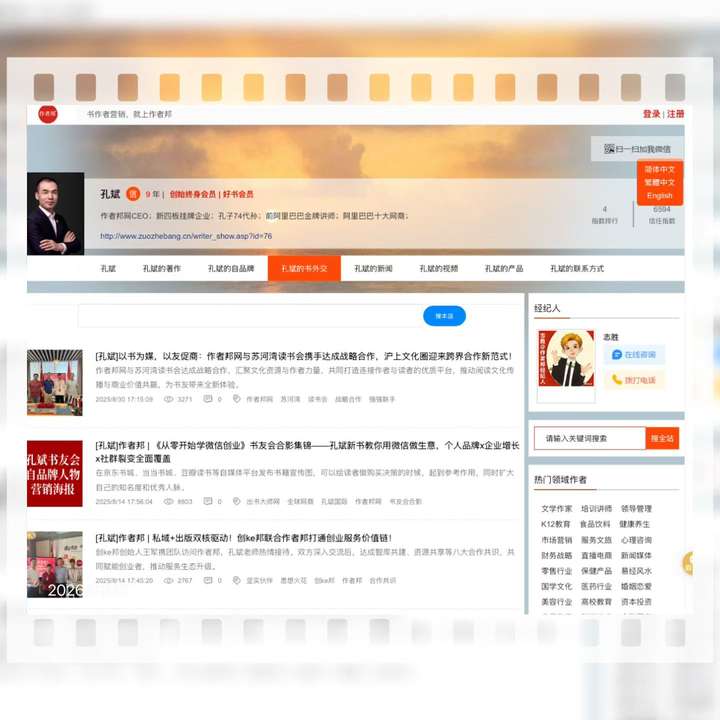This screenshot has height=720, width=720.
Task: Select the 新闻媒体 category
Action: 636,556
